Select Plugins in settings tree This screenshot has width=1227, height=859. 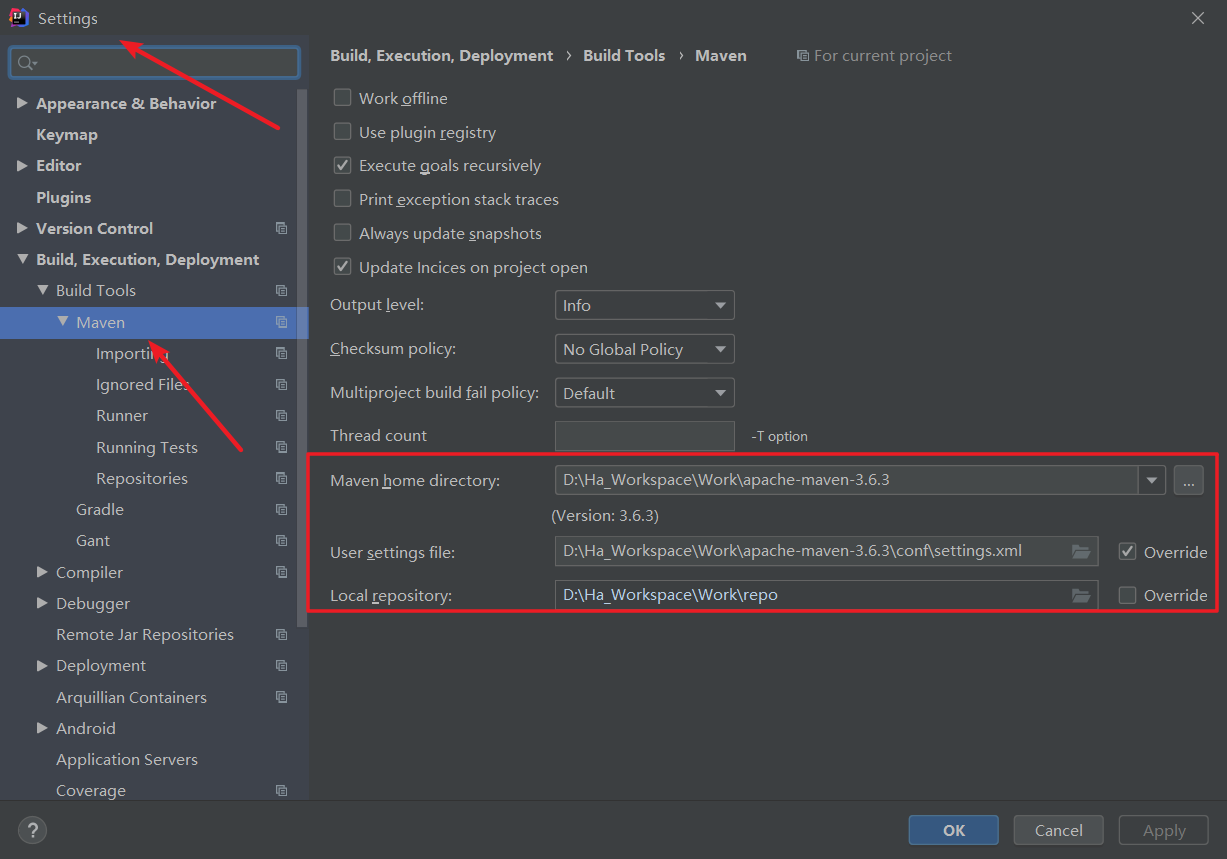63,197
